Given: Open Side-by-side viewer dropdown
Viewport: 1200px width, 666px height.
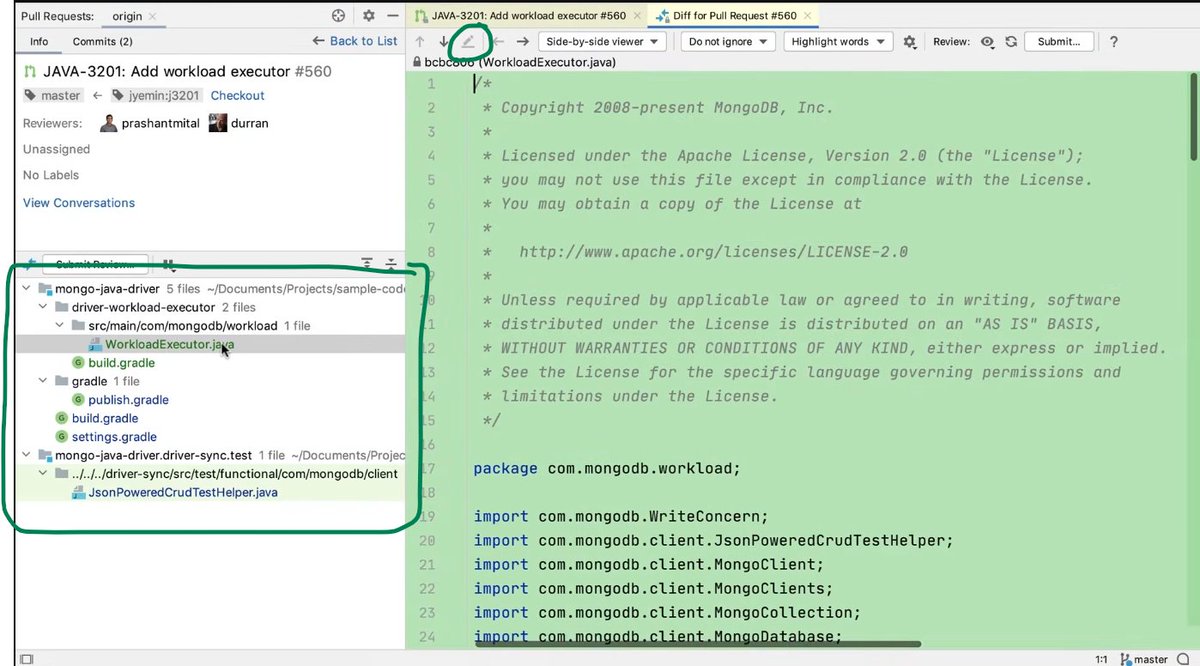Looking at the screenshot, I should 603,42.
